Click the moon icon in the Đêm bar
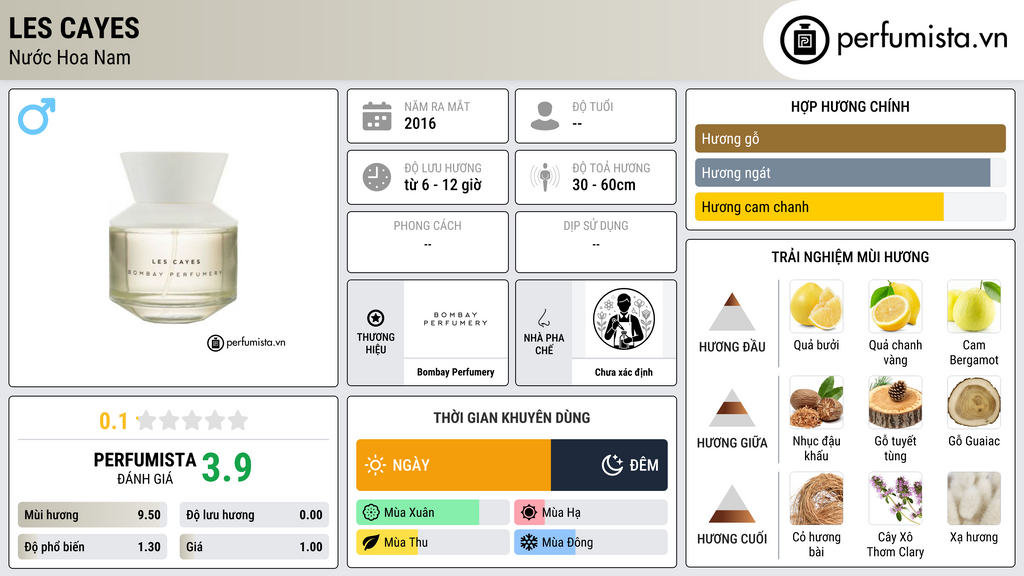This screenshot has height=576, width=1024. [612, 465]
